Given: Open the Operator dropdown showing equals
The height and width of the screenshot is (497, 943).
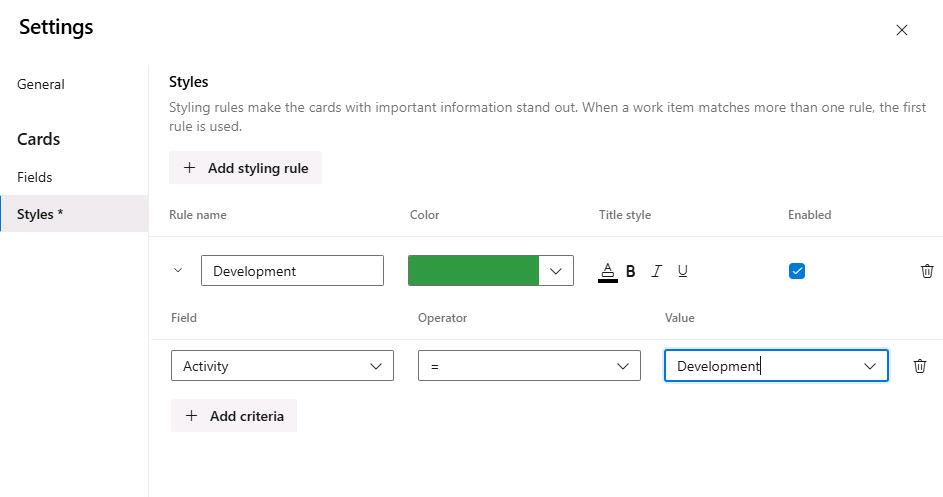Looking at the screenshot, I should [x=529, y=366].
